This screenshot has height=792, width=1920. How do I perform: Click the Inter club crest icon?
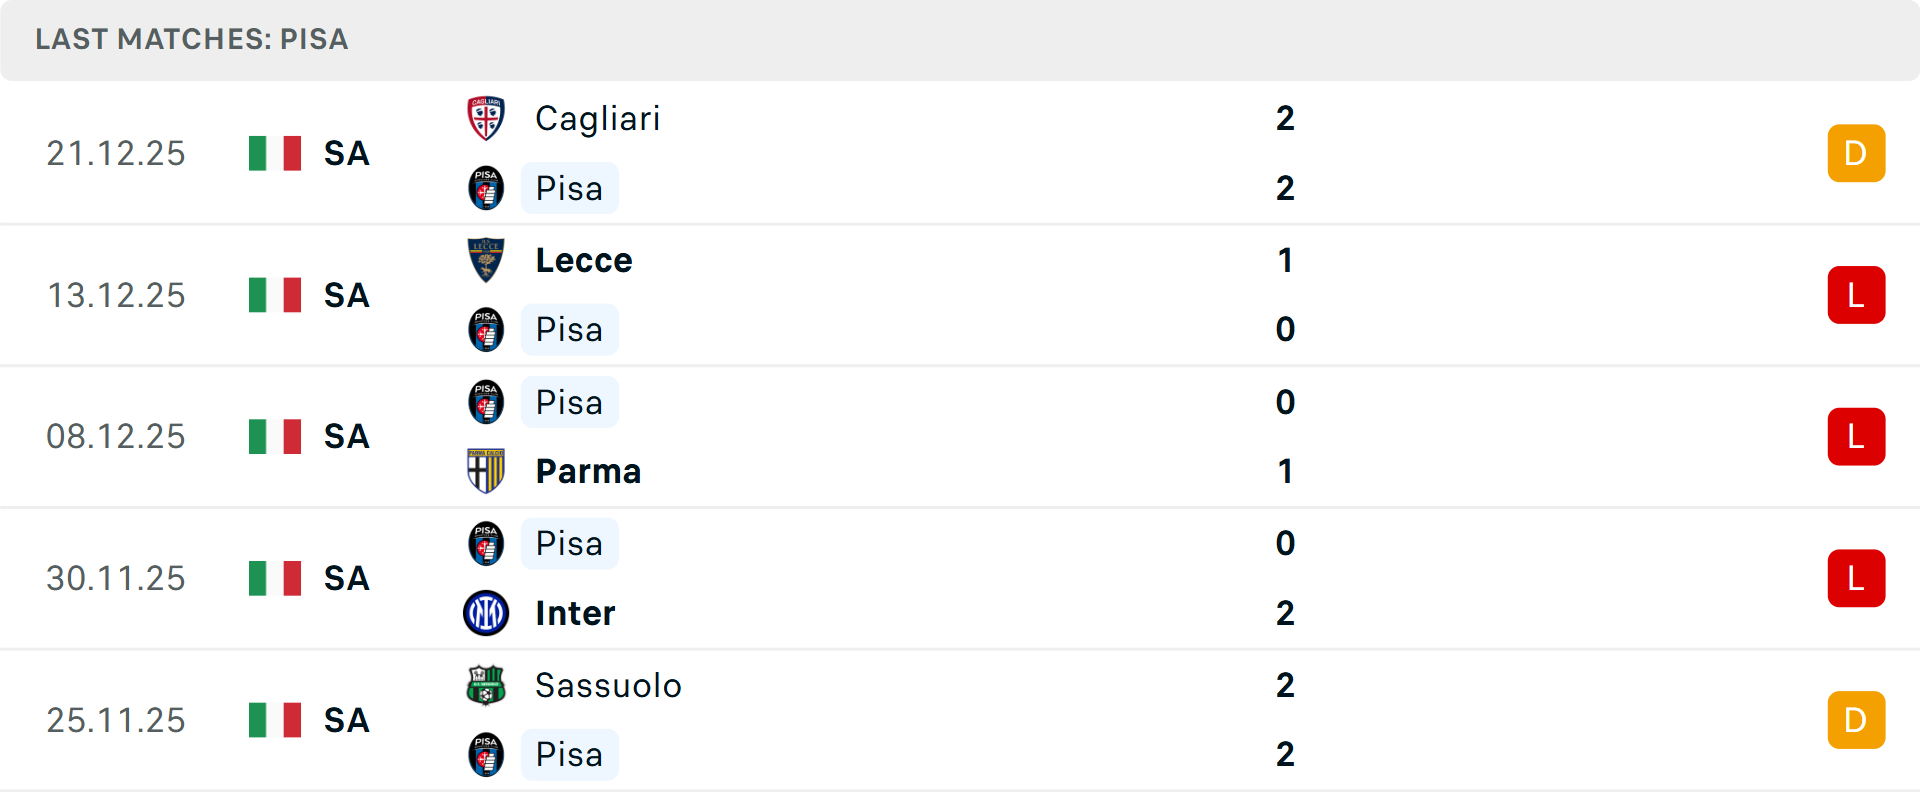486,613
